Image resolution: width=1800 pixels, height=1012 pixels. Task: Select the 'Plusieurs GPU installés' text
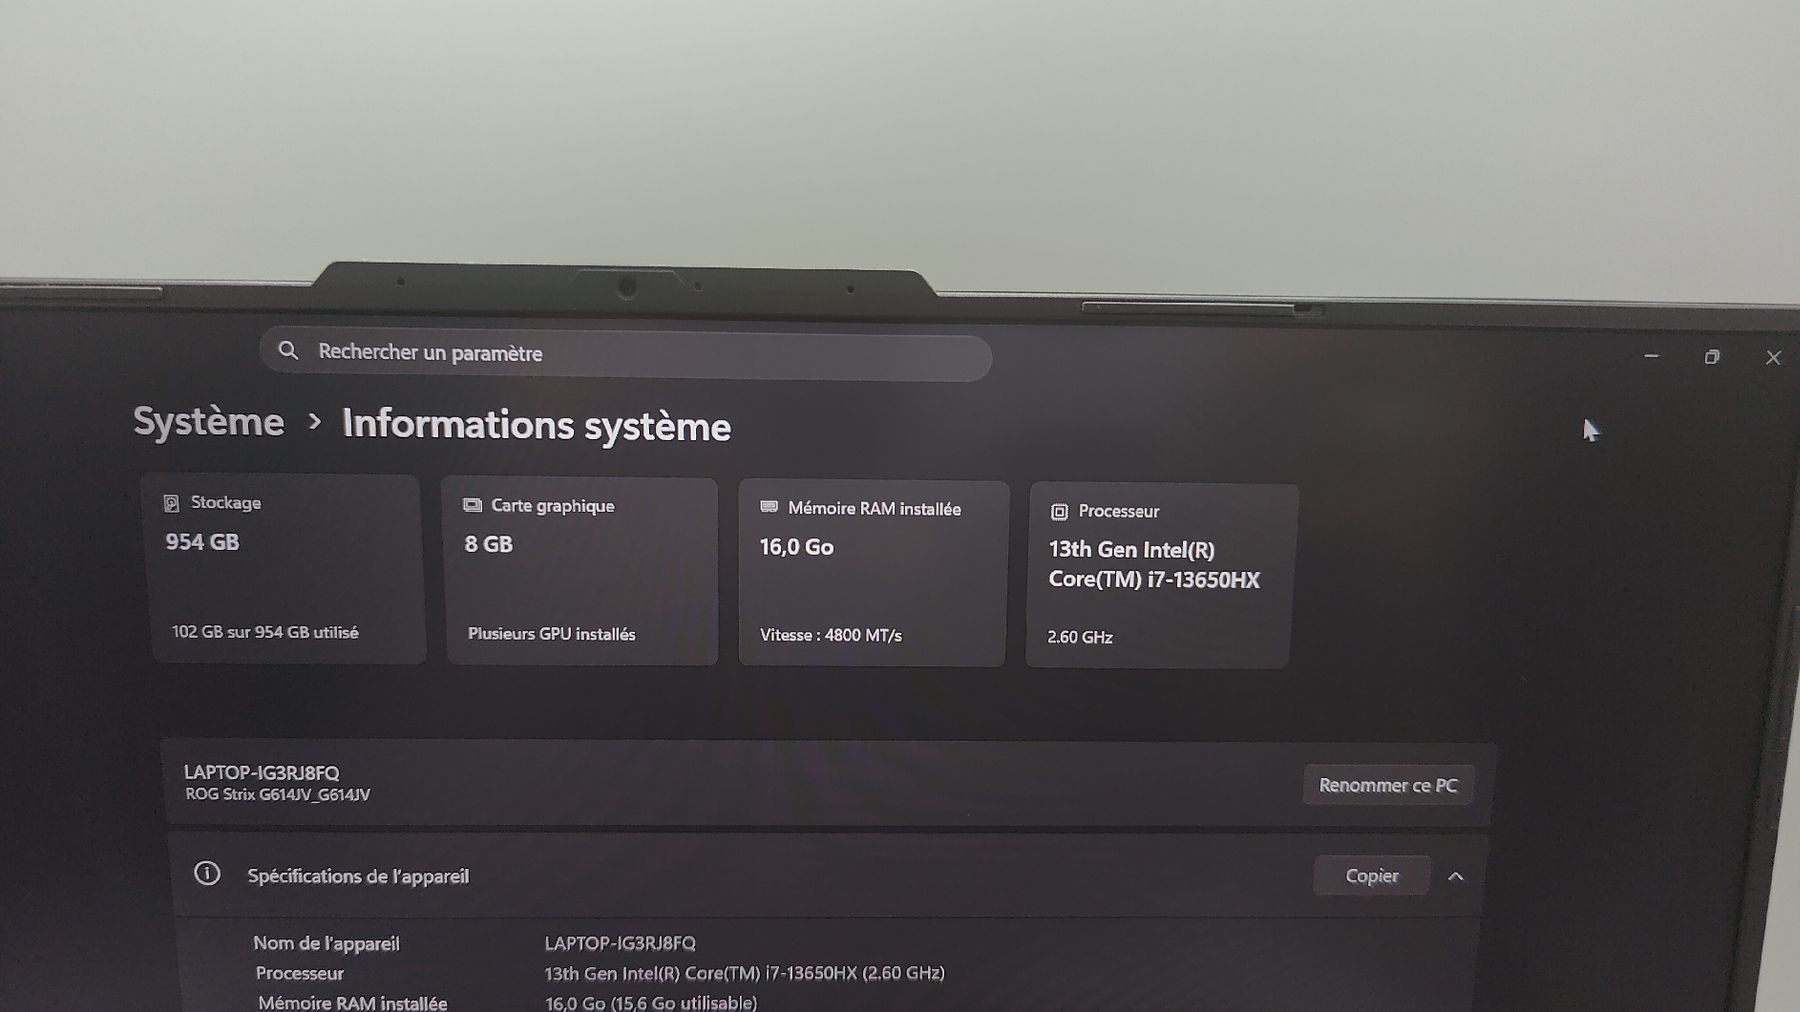coord(552,634)
